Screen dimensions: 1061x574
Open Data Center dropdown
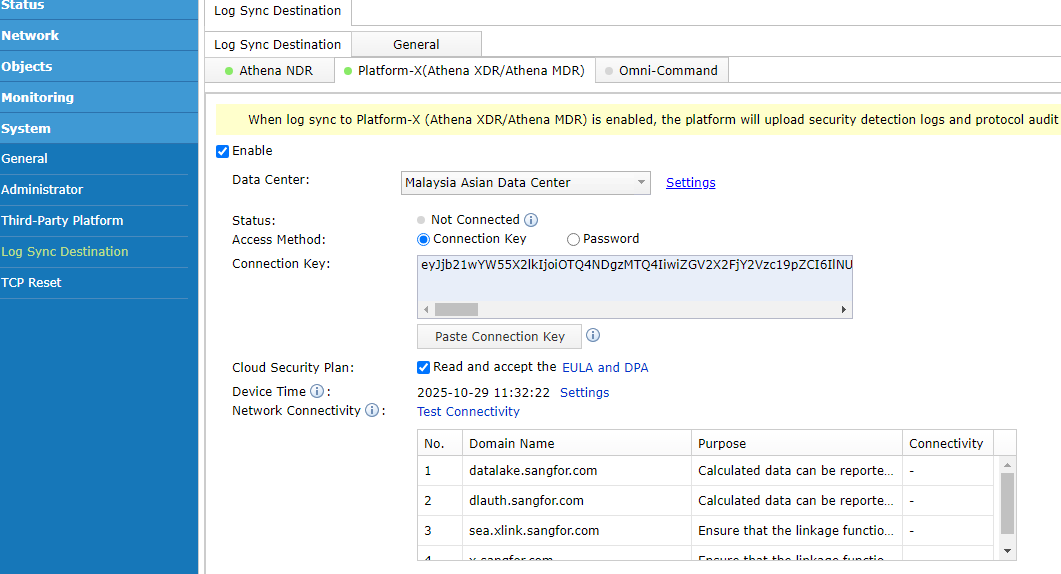point(526,183)
